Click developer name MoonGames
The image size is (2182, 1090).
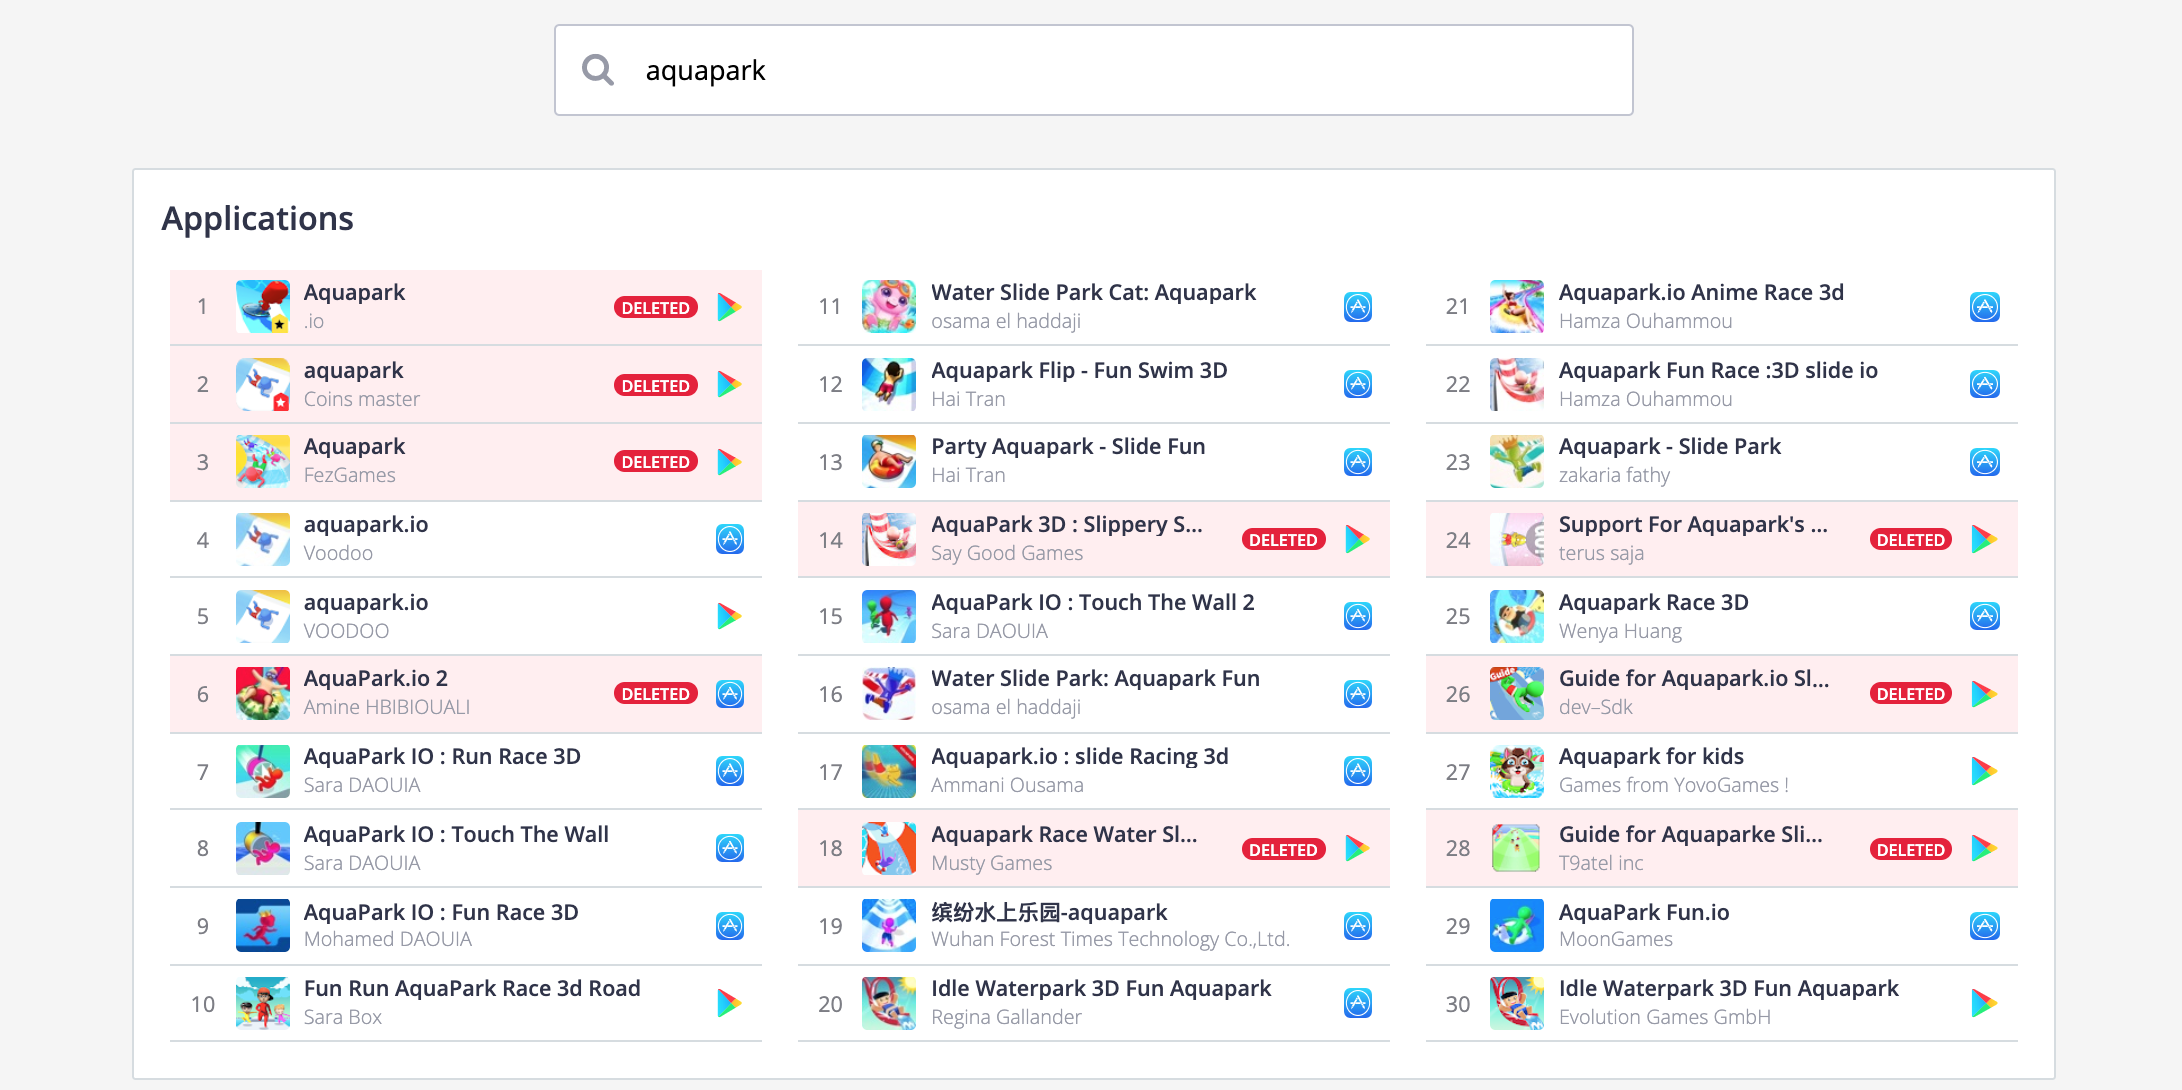pyautogui.click(x=1616, y=939)
